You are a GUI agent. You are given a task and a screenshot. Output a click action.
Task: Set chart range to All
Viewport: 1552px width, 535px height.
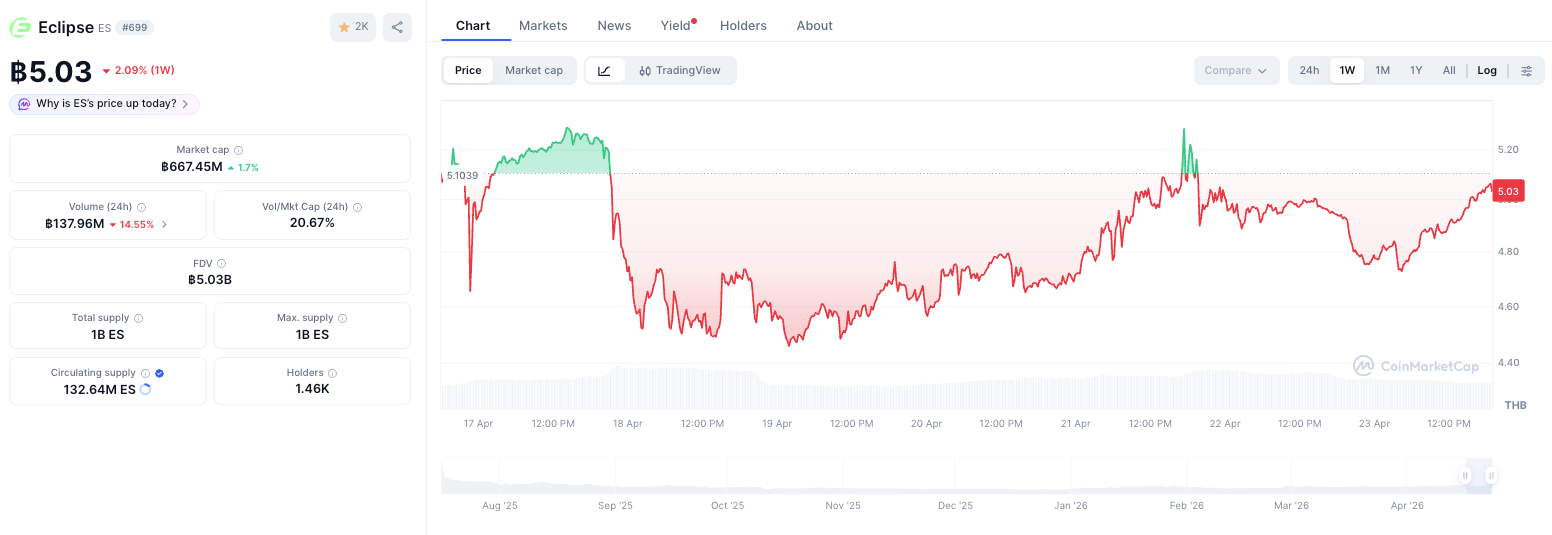point(1449,70)
